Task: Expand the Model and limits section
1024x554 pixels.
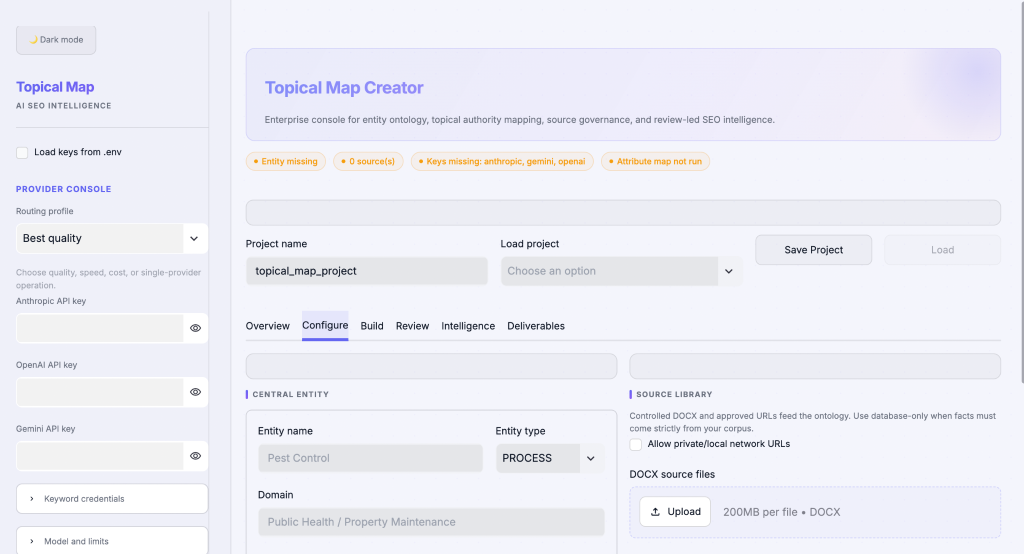Action: [112, 541]
